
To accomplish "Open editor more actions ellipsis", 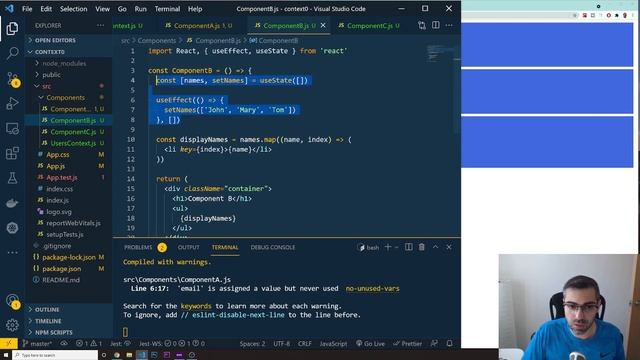I will [x=449, y=25].
